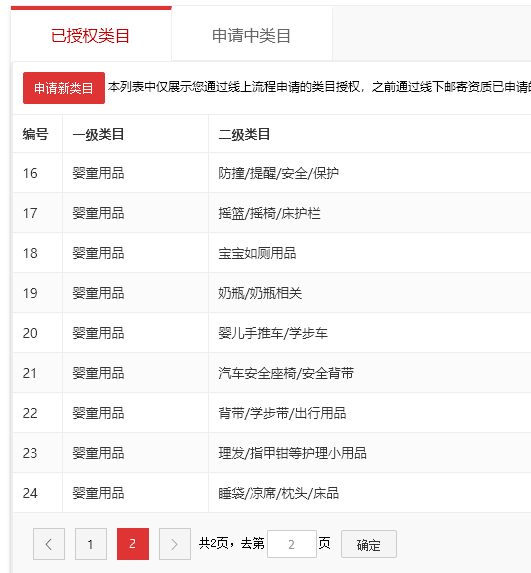Image resolution: width=531 pixels, height=573 pixels.
Task: Click 婴童用品 in row 20
Action: point(98,333)
